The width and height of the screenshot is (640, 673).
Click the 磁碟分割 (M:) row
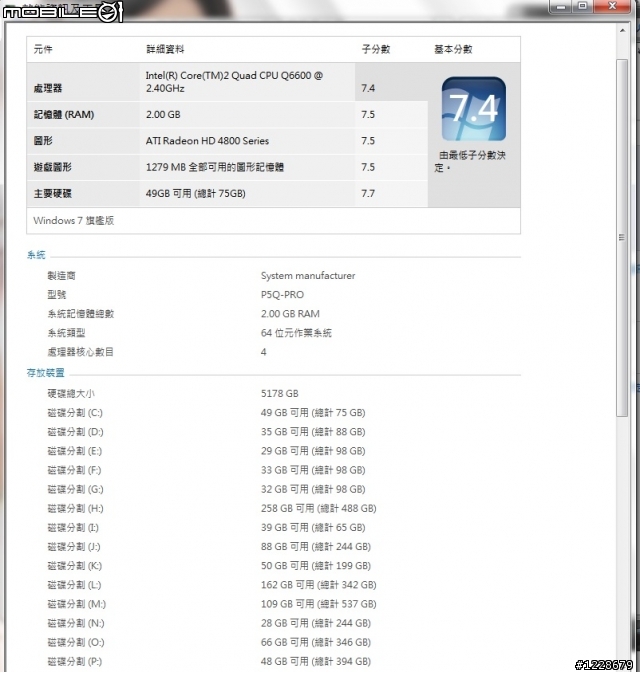212,604
